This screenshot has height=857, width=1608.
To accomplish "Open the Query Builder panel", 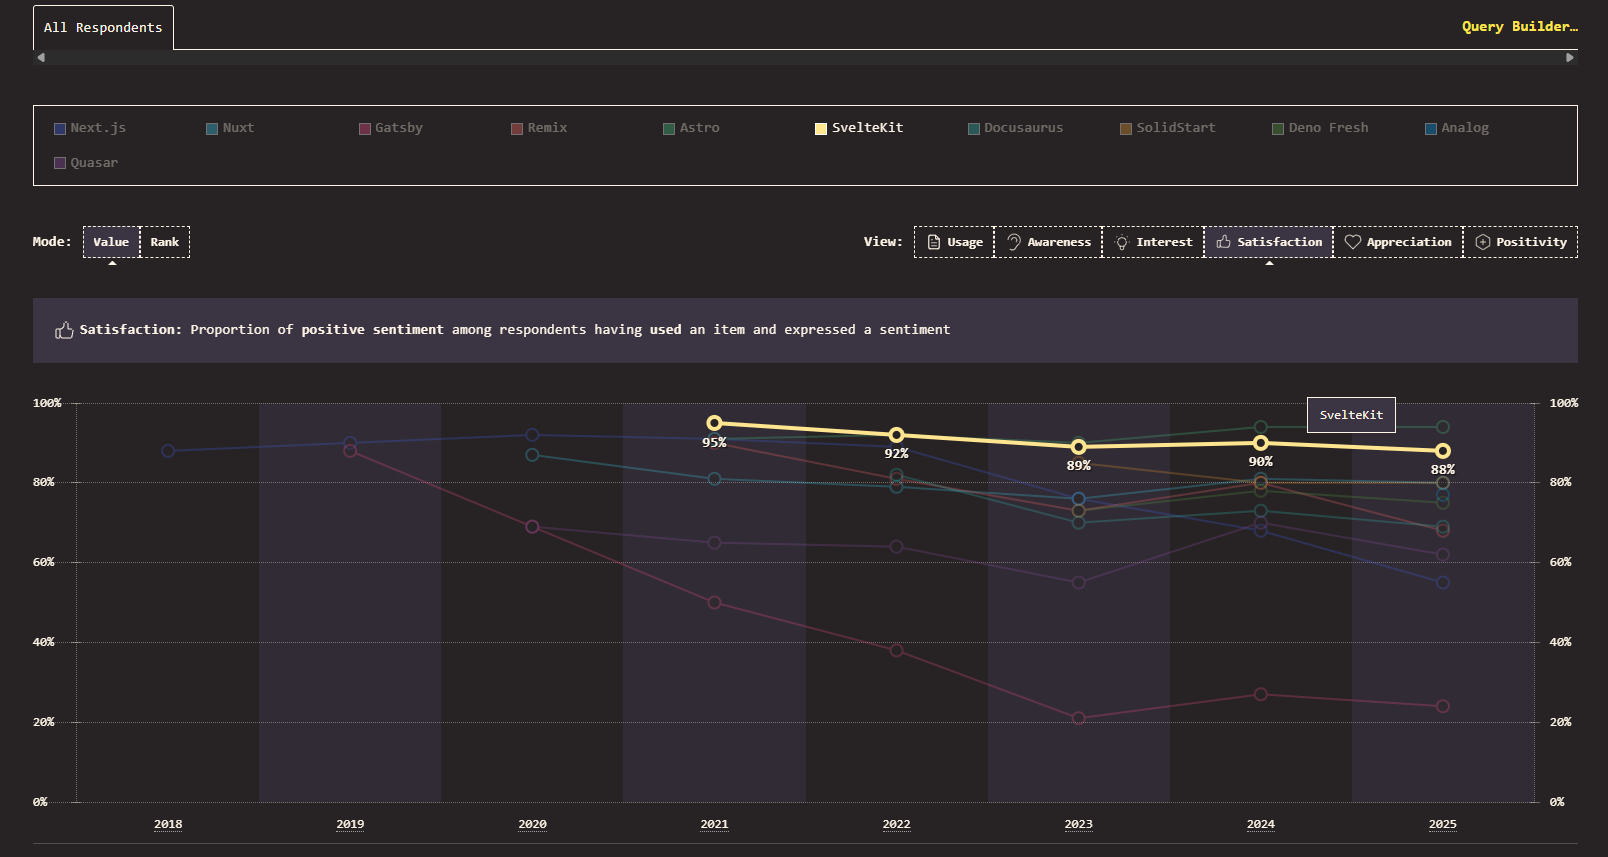I will [1519, 27].
